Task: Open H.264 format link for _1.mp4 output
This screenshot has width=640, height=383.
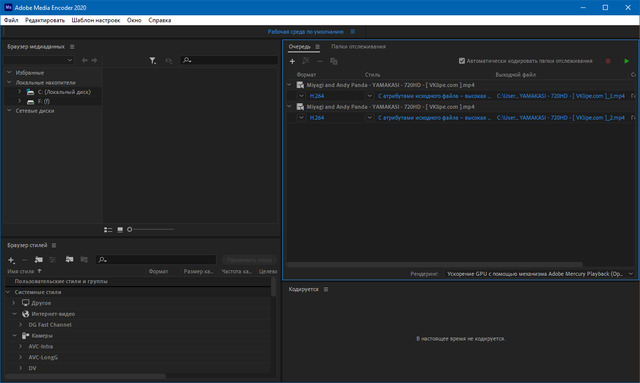Action: click(317, 96)
